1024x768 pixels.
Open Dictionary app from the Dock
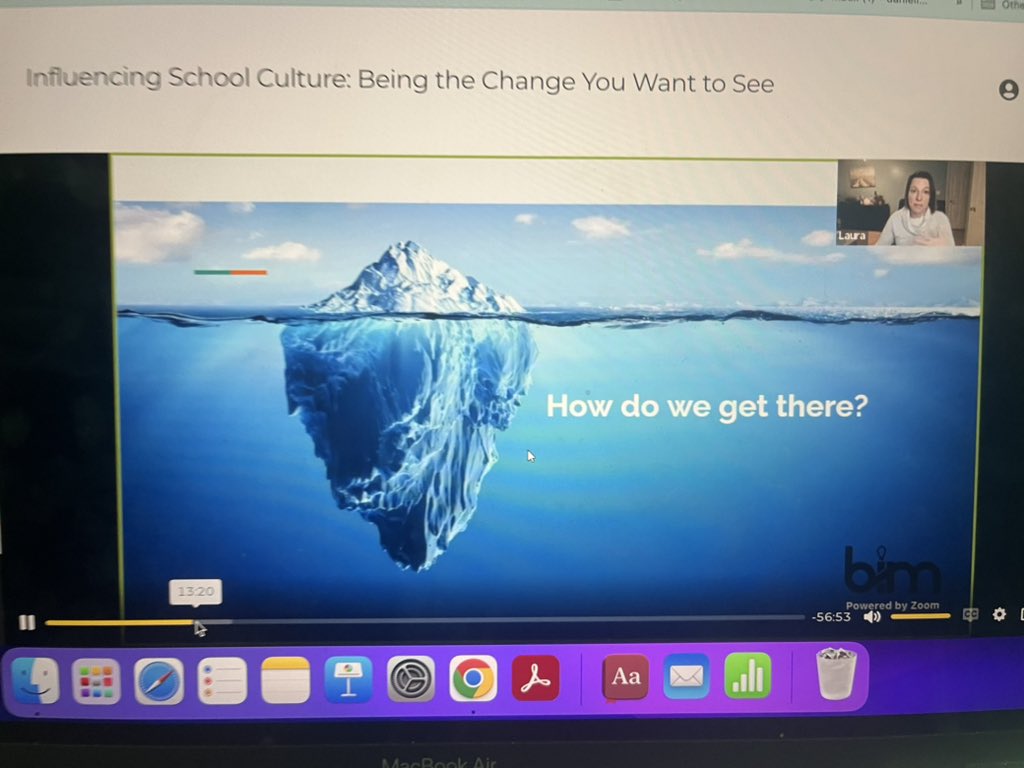click(625, 677)
